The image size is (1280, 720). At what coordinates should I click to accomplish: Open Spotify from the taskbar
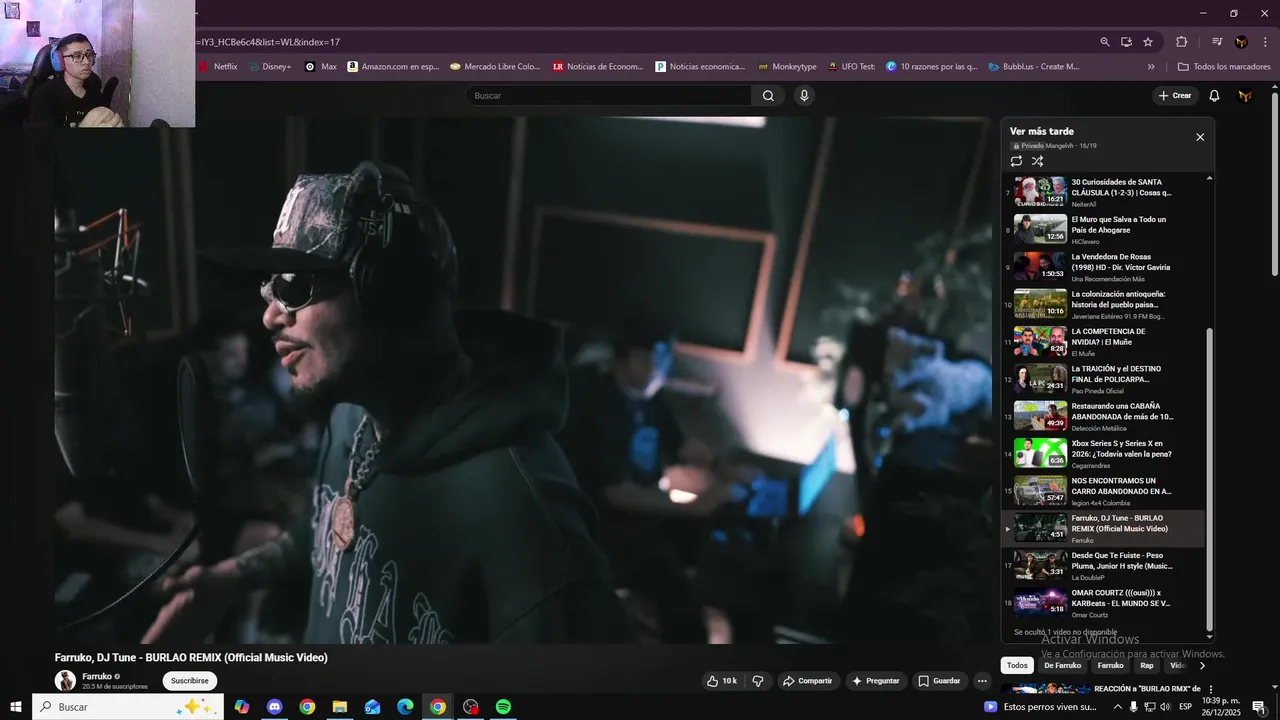point(503,707)
